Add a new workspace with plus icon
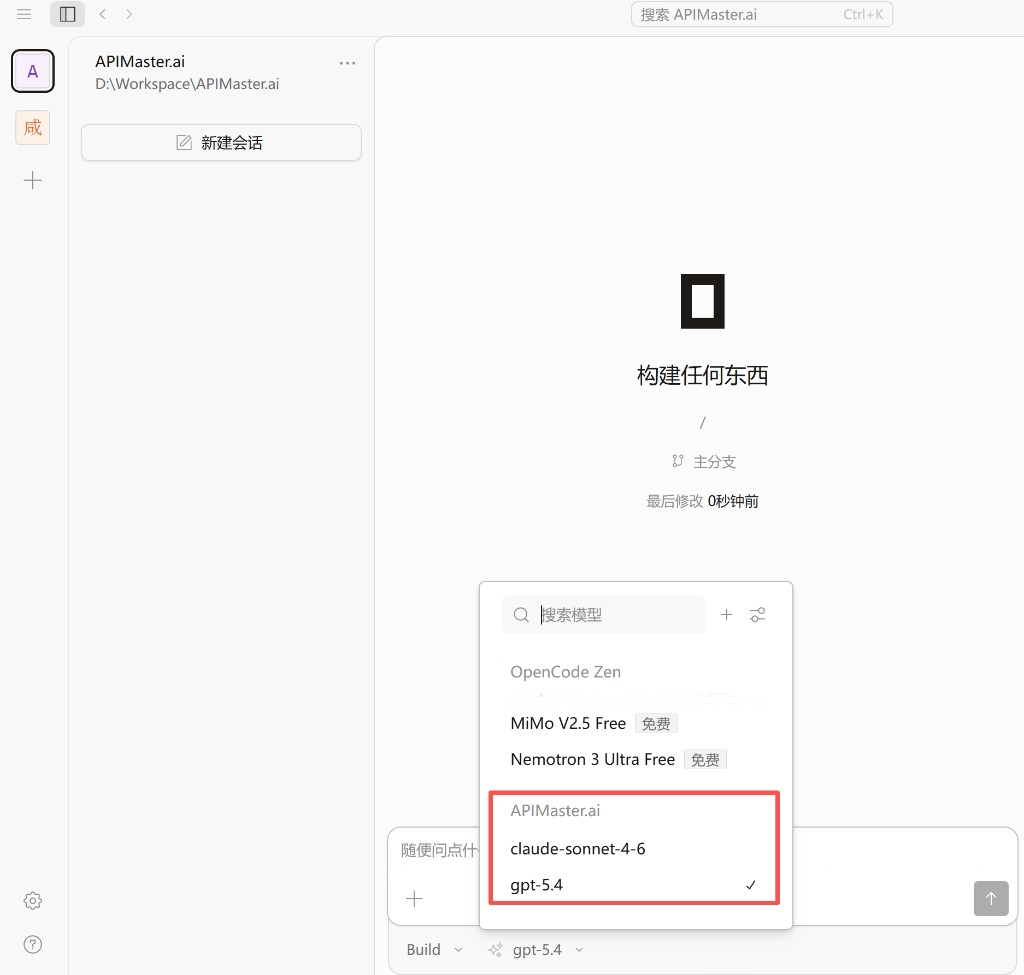The width and height of the screenshot is (1024, 975). (x=33, y=180)
